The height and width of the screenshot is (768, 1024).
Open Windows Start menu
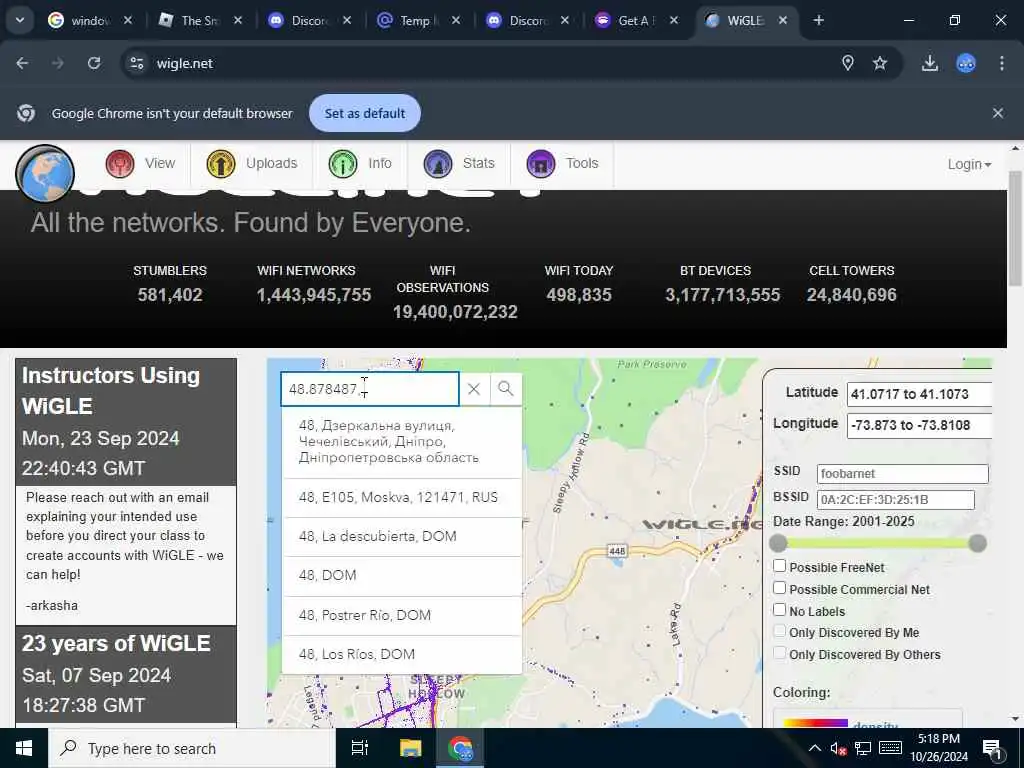(24, 748)
